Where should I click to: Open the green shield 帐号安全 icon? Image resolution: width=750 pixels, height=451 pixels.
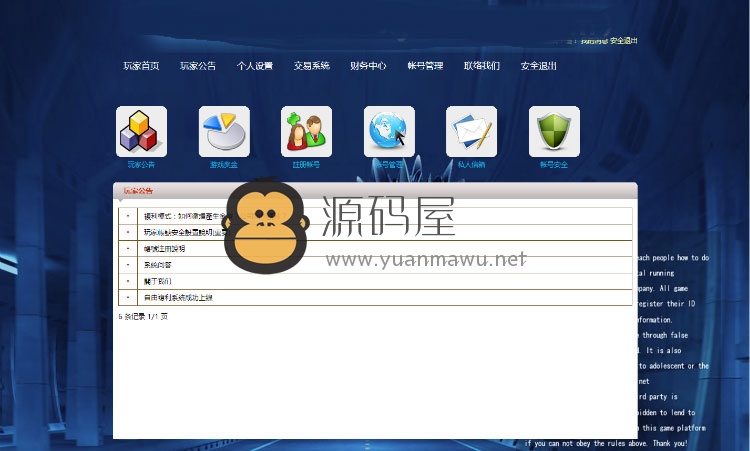click(x=554, y=132)
